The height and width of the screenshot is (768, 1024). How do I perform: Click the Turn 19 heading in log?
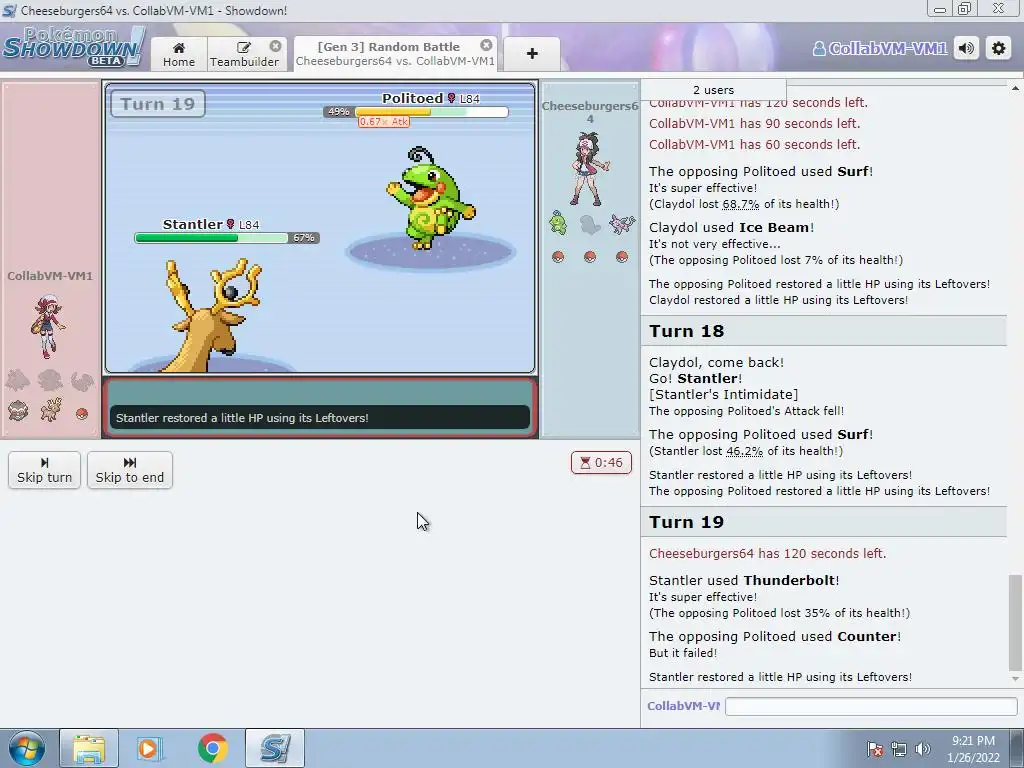tap(686, 522)
